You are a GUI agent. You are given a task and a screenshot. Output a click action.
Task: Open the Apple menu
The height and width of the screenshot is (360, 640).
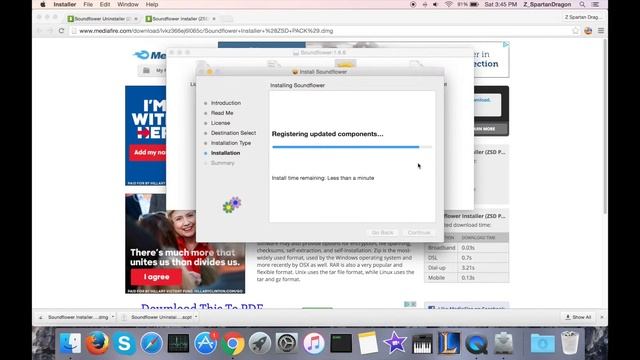click(x=42, y=4)
